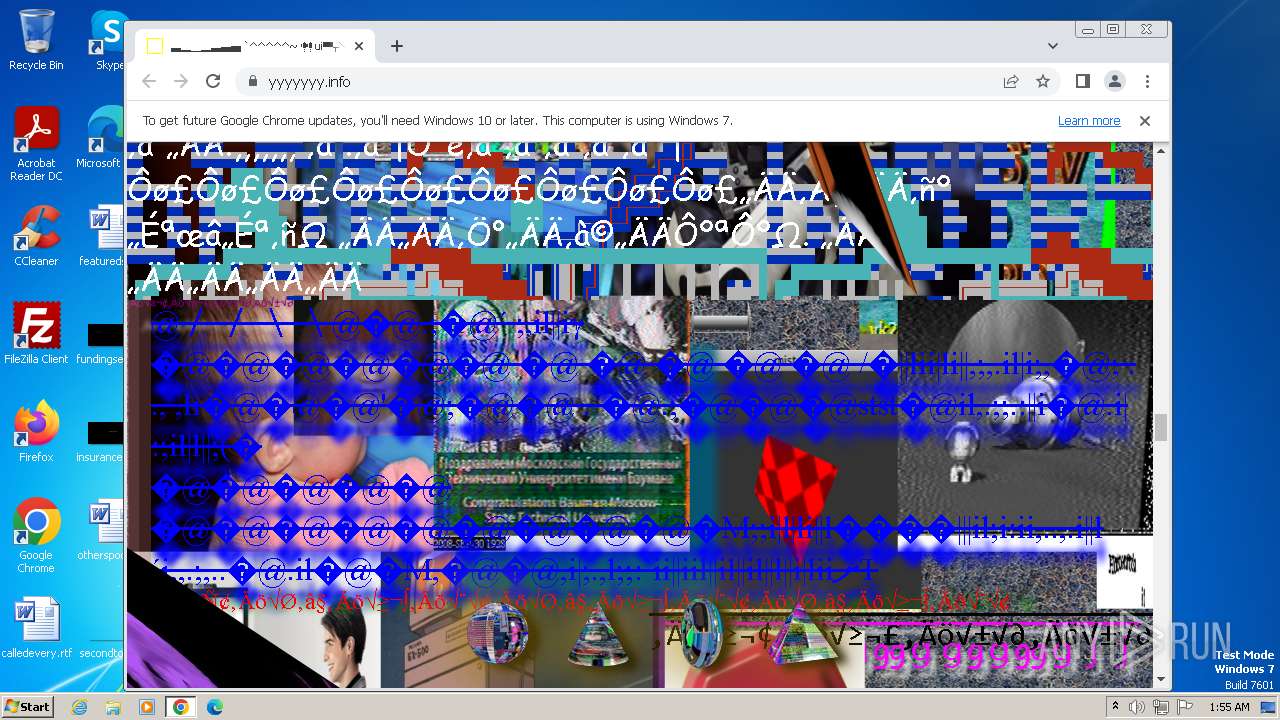This screenshot has width=1280, height=720.
Task: Select the othersport document desktop icon
Action: (102, 530)
